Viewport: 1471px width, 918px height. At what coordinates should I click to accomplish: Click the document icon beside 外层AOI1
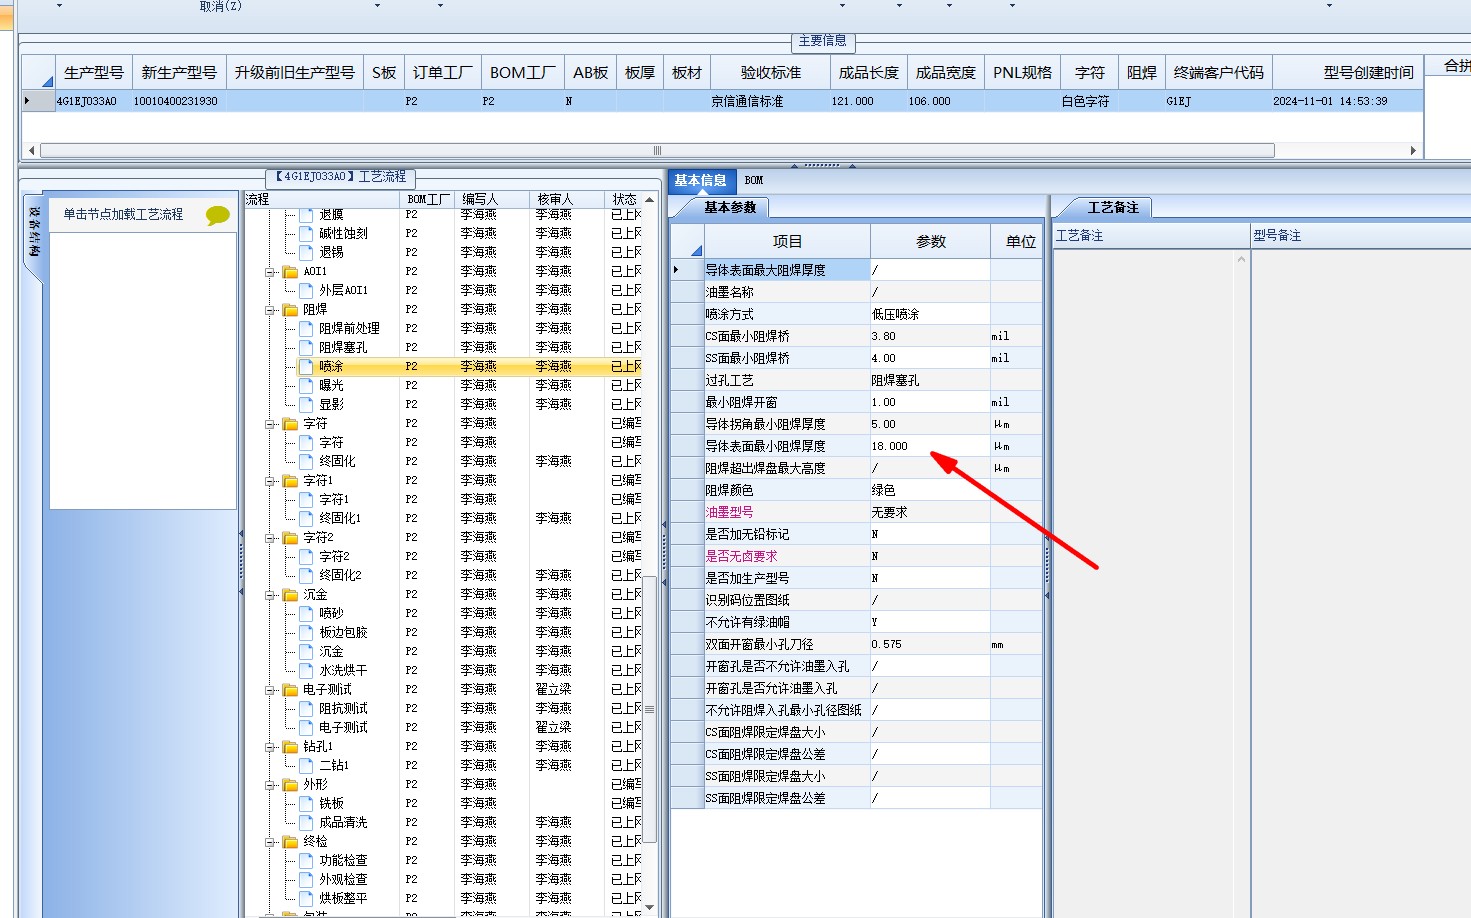point(306,290)
